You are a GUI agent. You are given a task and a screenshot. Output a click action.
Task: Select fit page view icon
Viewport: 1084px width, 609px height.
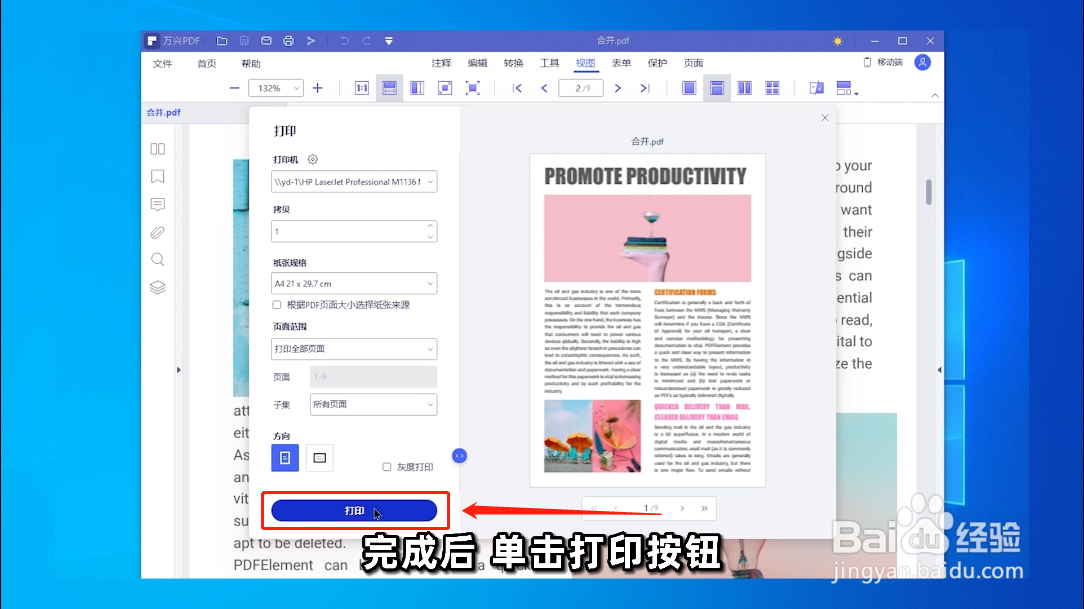(x=445, y=88)
